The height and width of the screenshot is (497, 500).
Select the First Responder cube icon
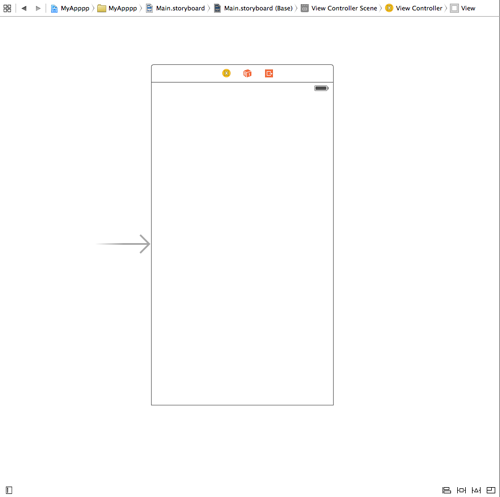pyautogui.click(x=247, y=73)
